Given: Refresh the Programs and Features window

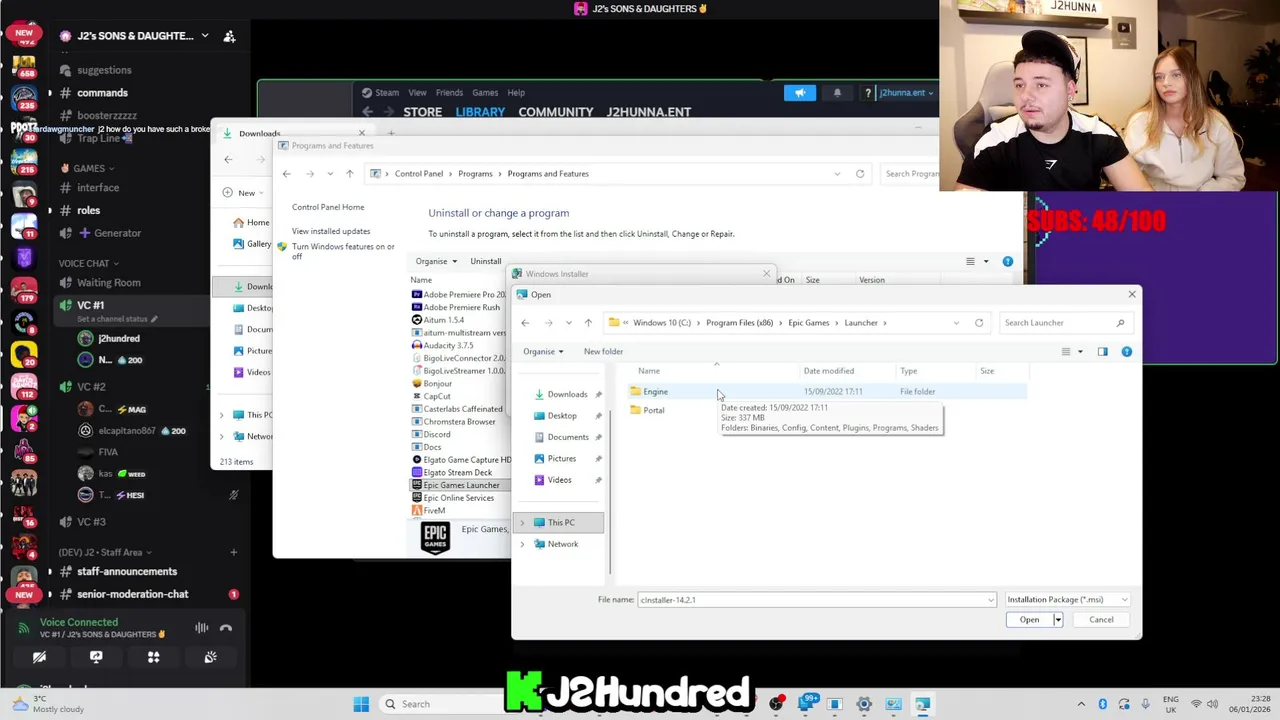Looking at the screenshot, I should pyautogui.click(x=860, y=174).
